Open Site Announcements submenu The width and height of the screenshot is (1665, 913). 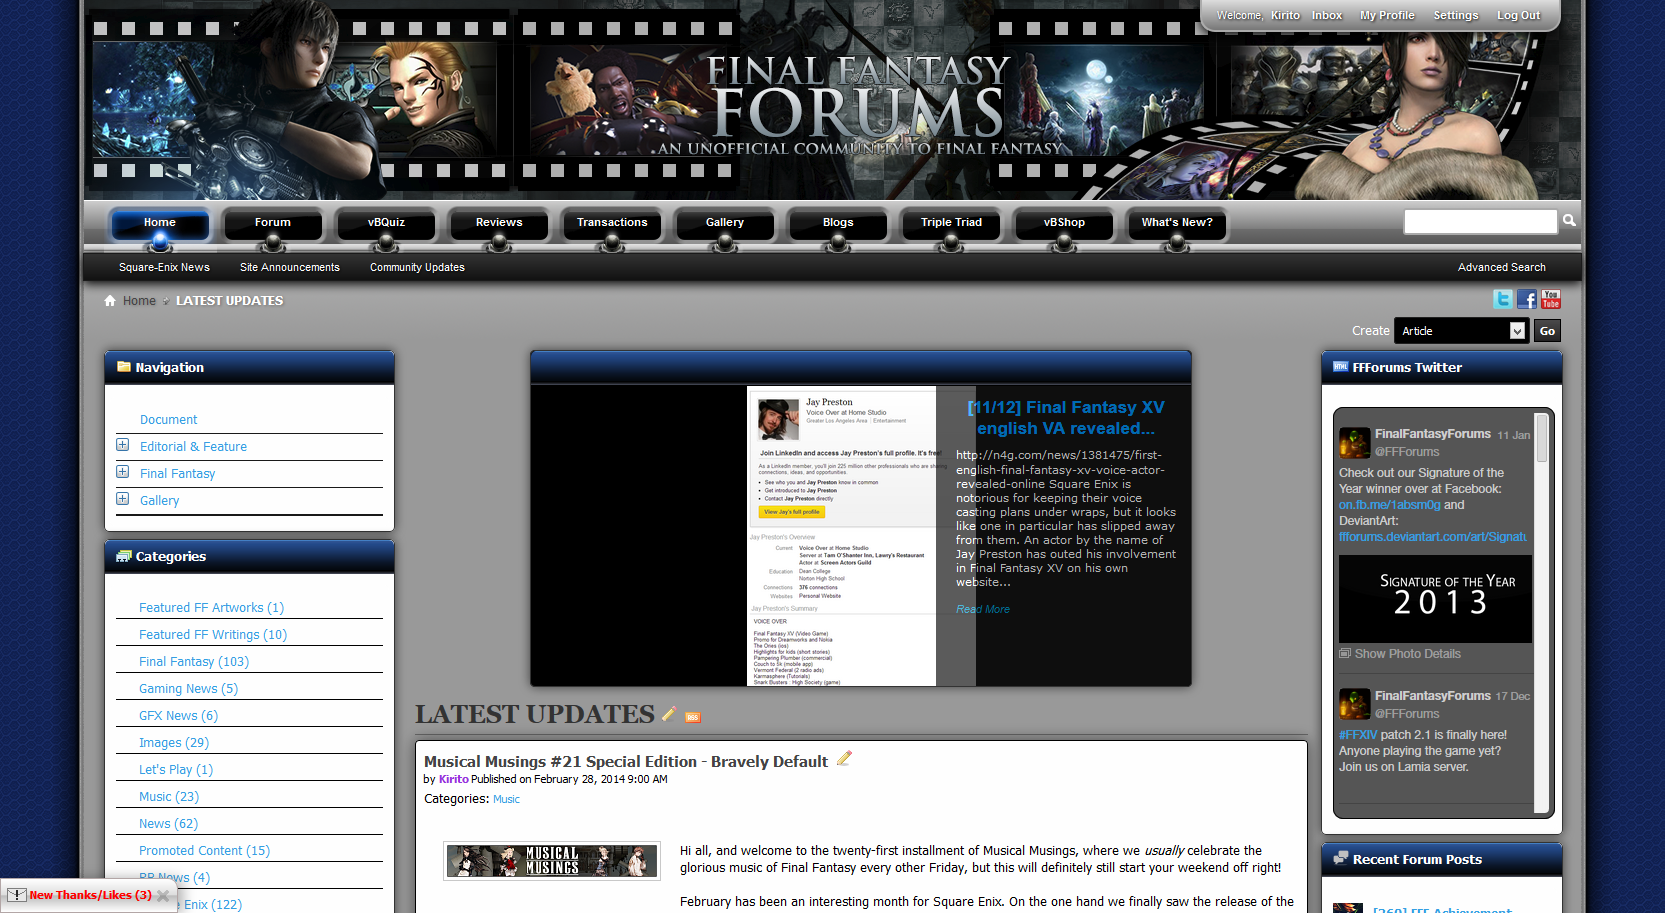[x=290, y=267]
